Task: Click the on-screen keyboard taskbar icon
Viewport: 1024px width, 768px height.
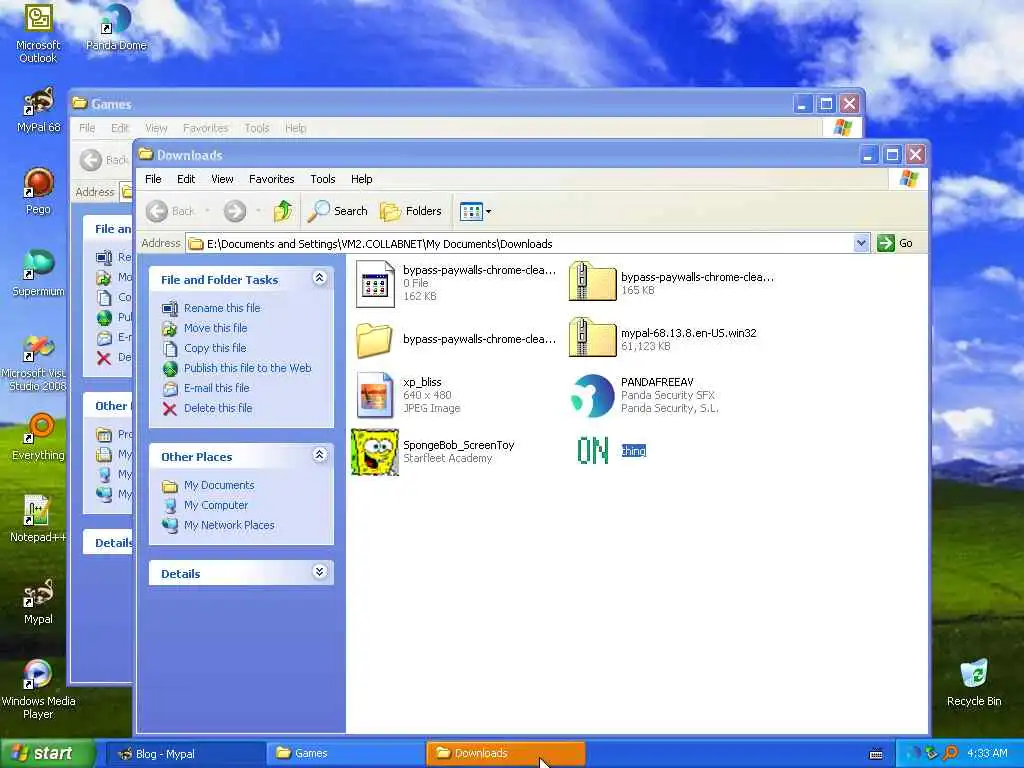Action: [x=876, y=754]
